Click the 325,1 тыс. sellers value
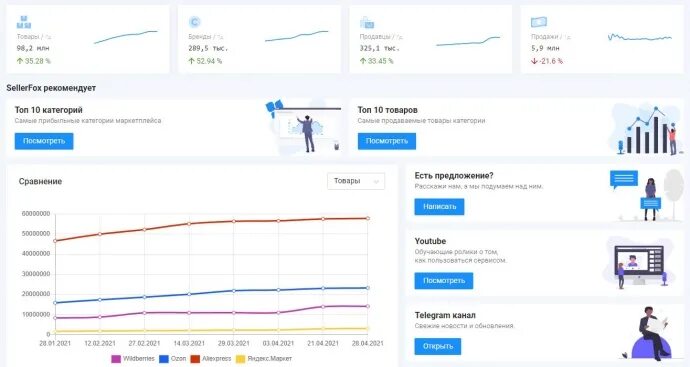690x367 pixels. [x=379, y=48]
